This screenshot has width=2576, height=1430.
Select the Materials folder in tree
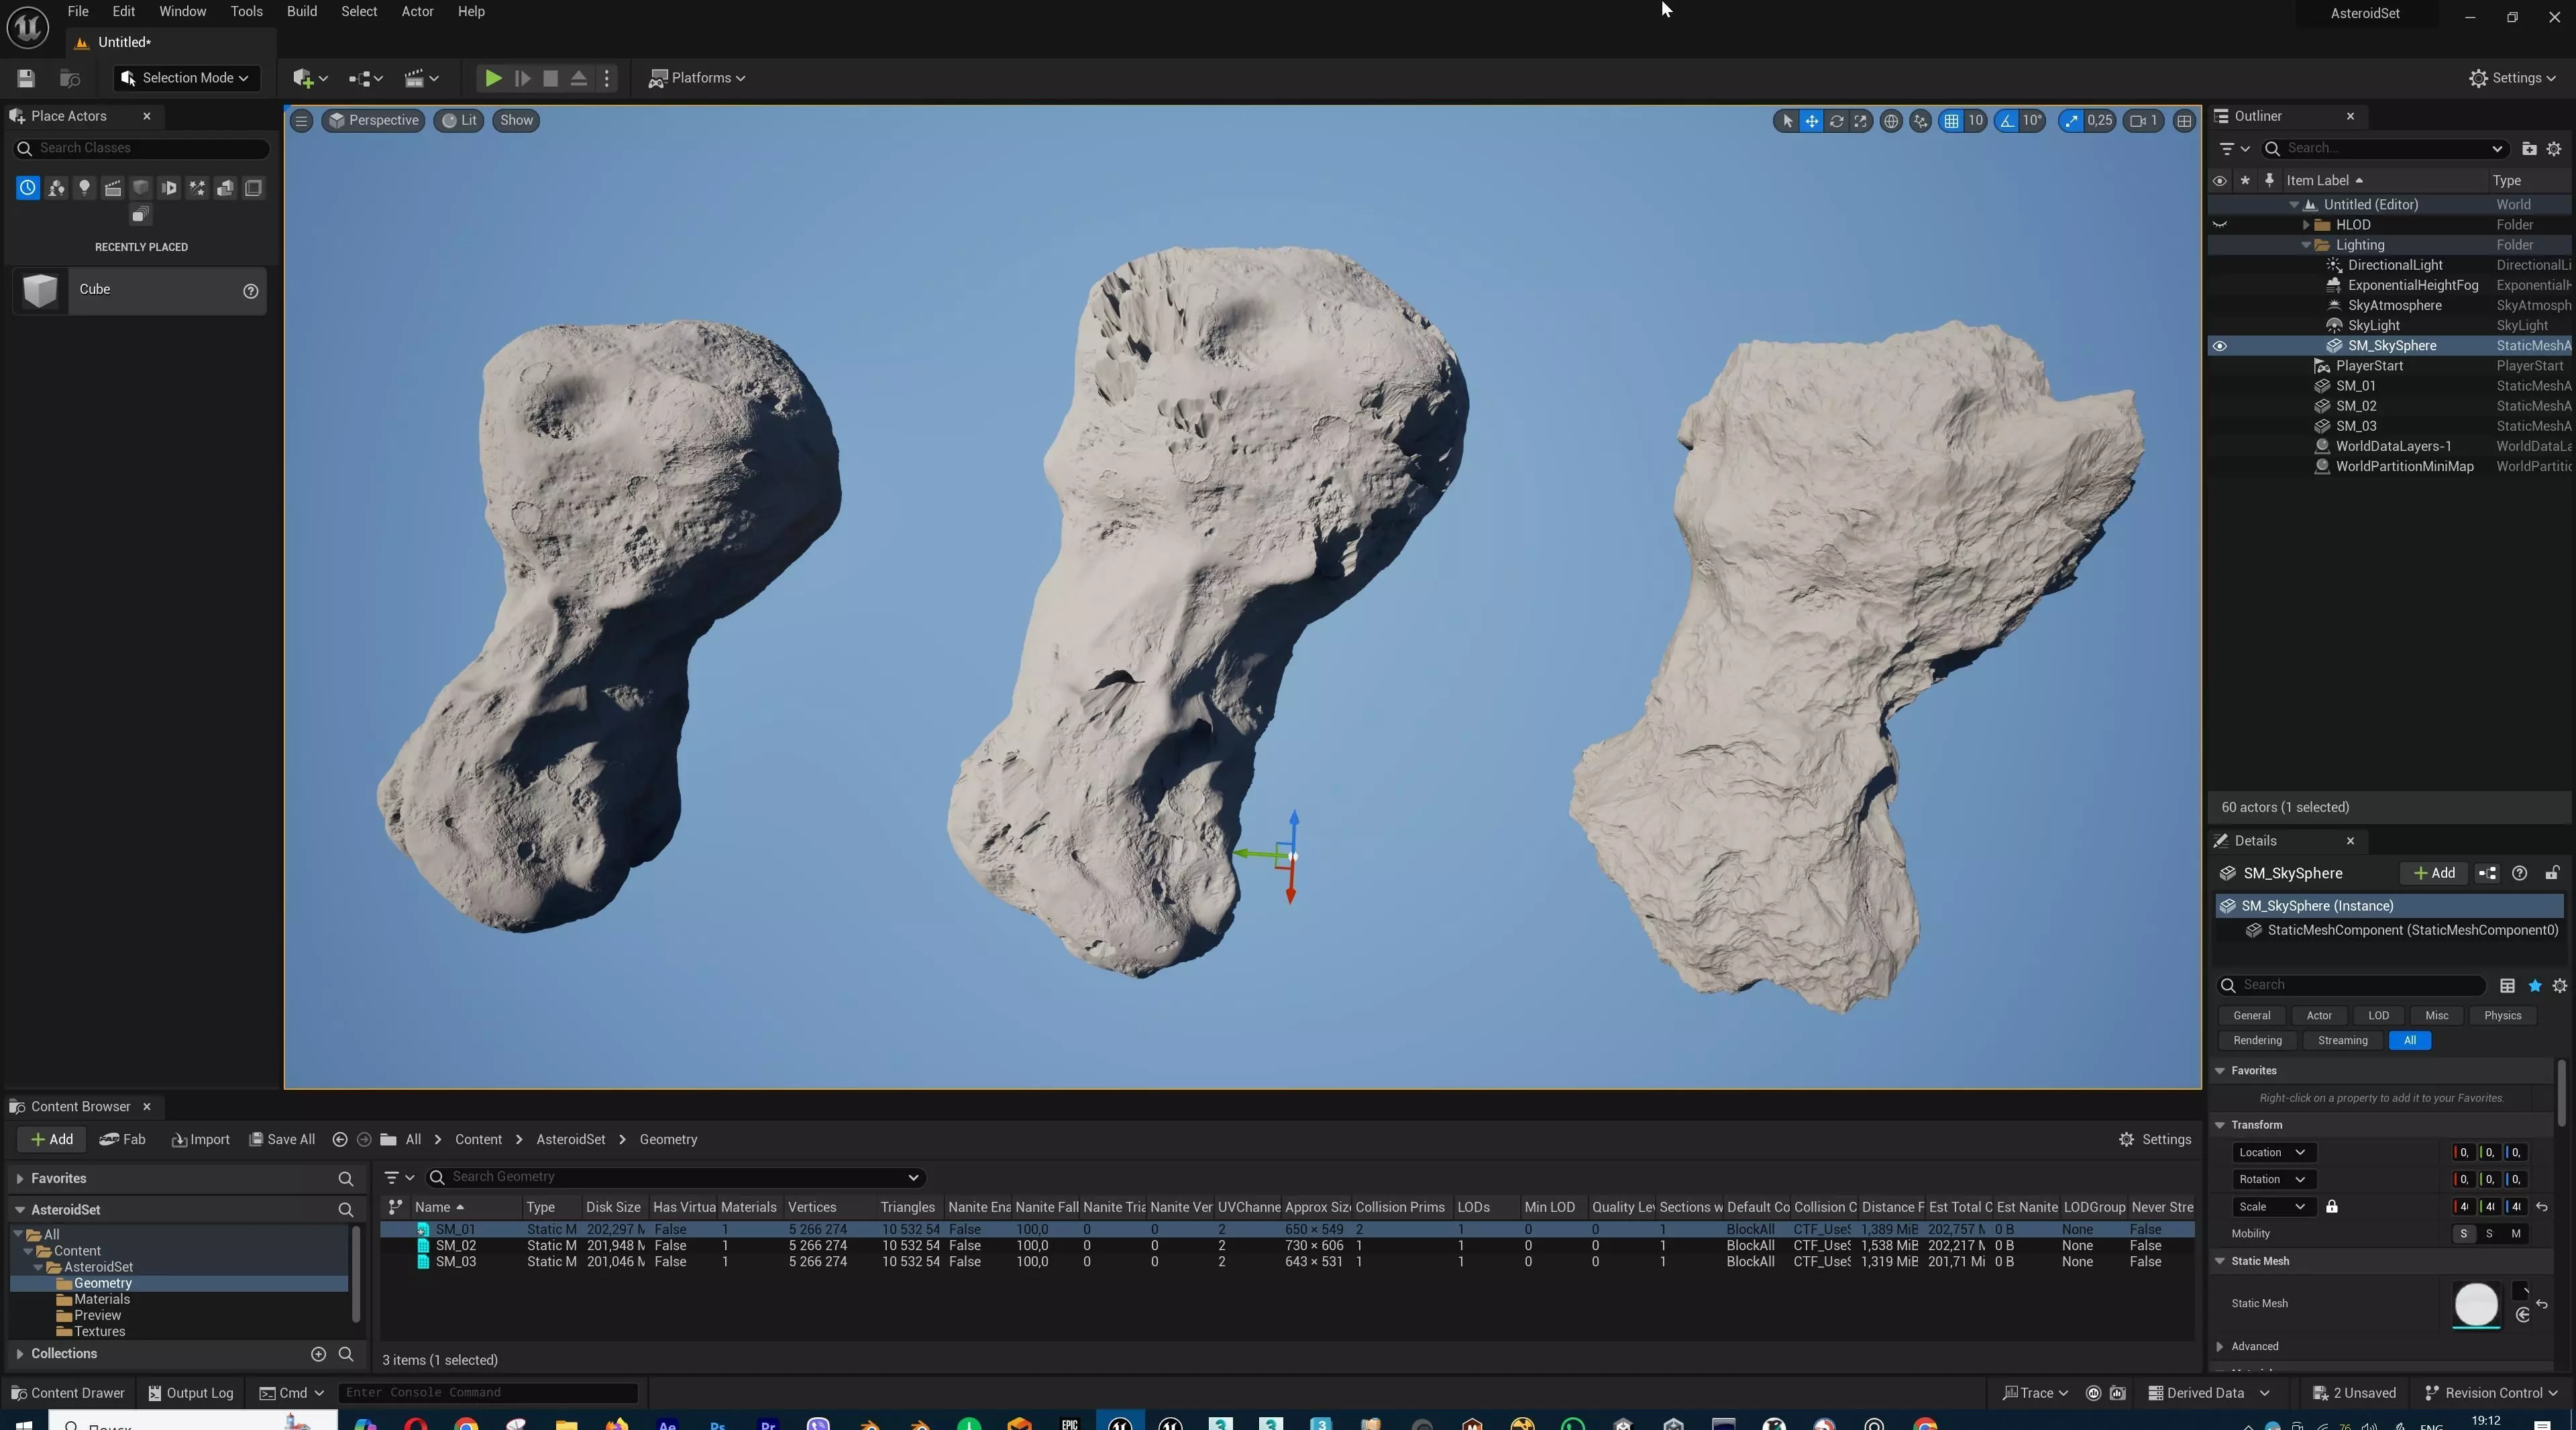click(102, 1300)
